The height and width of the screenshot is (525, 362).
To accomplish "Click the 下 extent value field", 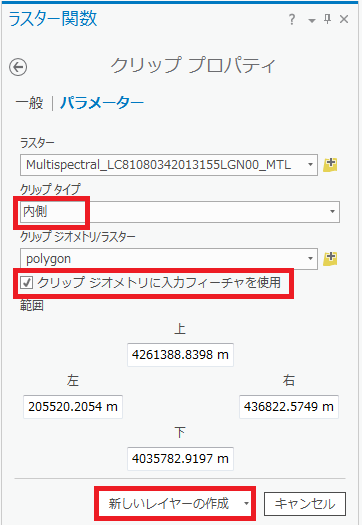I will 180,459.
